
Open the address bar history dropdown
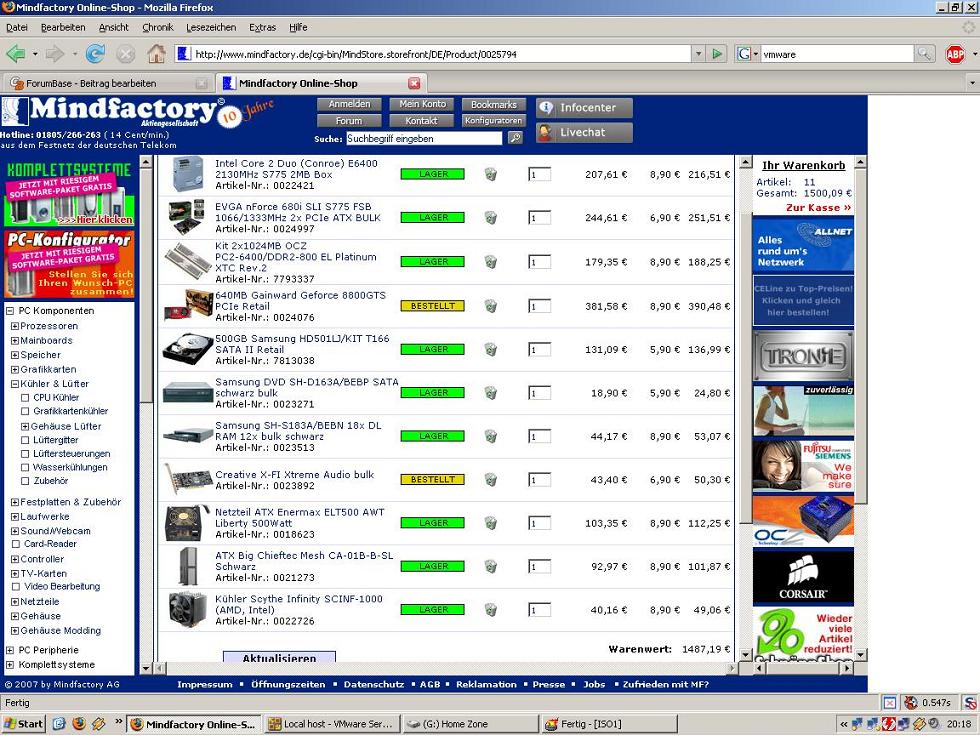tap(699, 54)
